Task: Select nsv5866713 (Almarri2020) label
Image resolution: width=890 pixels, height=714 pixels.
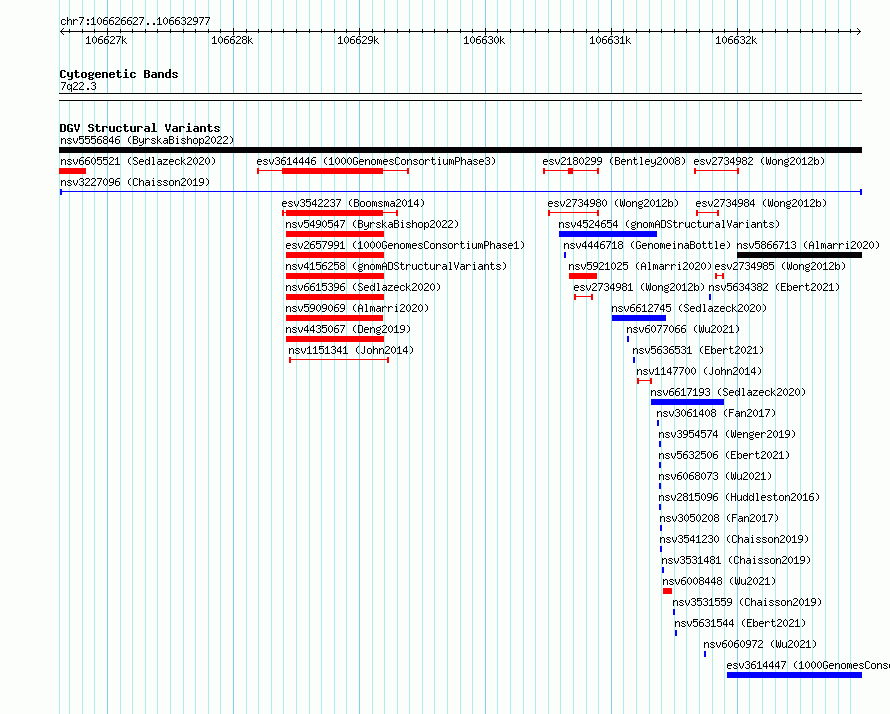Action: [808, 245]
